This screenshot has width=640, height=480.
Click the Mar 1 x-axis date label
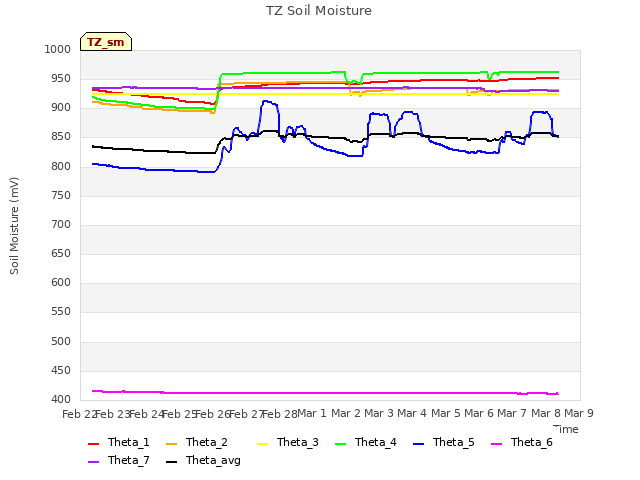[x=312, y=413]
